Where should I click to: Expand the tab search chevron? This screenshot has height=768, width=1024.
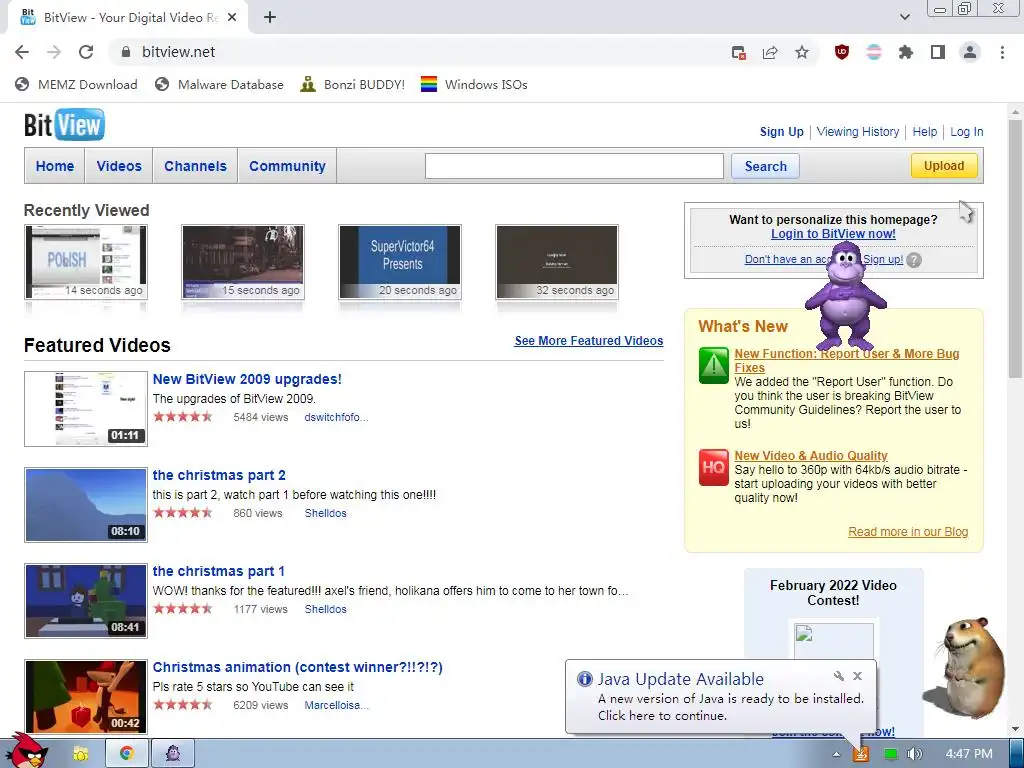coord(904,17)
